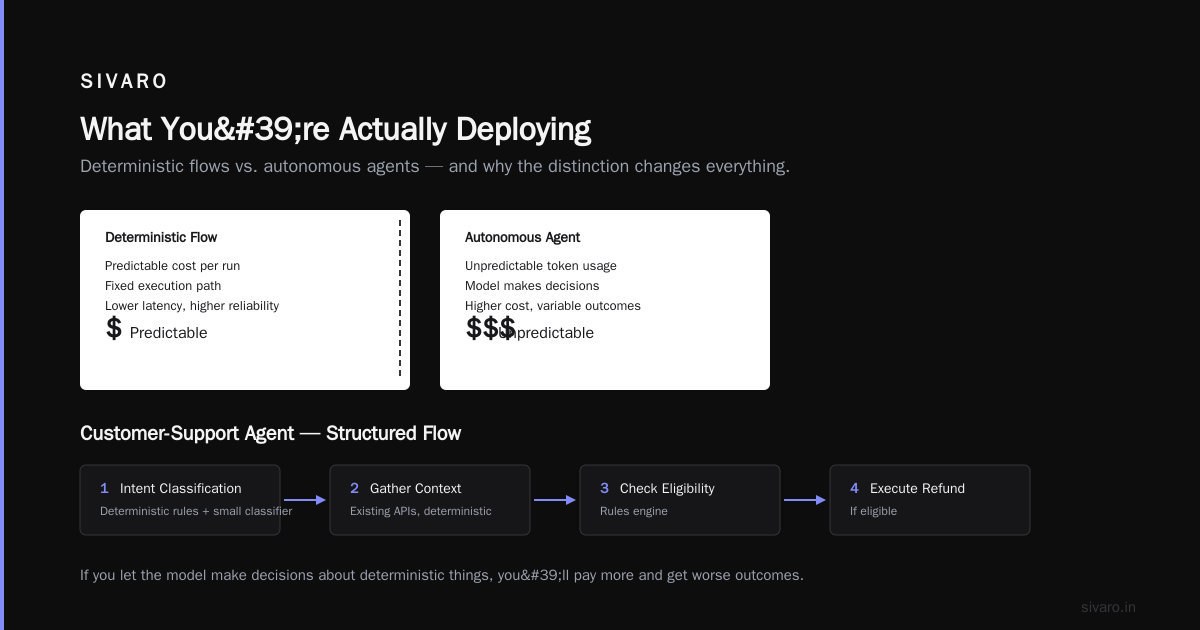The width and height of the screenshot is (1200, 630).
Task: Click "Predictable cost per run" line
Action: click(172, 266)
